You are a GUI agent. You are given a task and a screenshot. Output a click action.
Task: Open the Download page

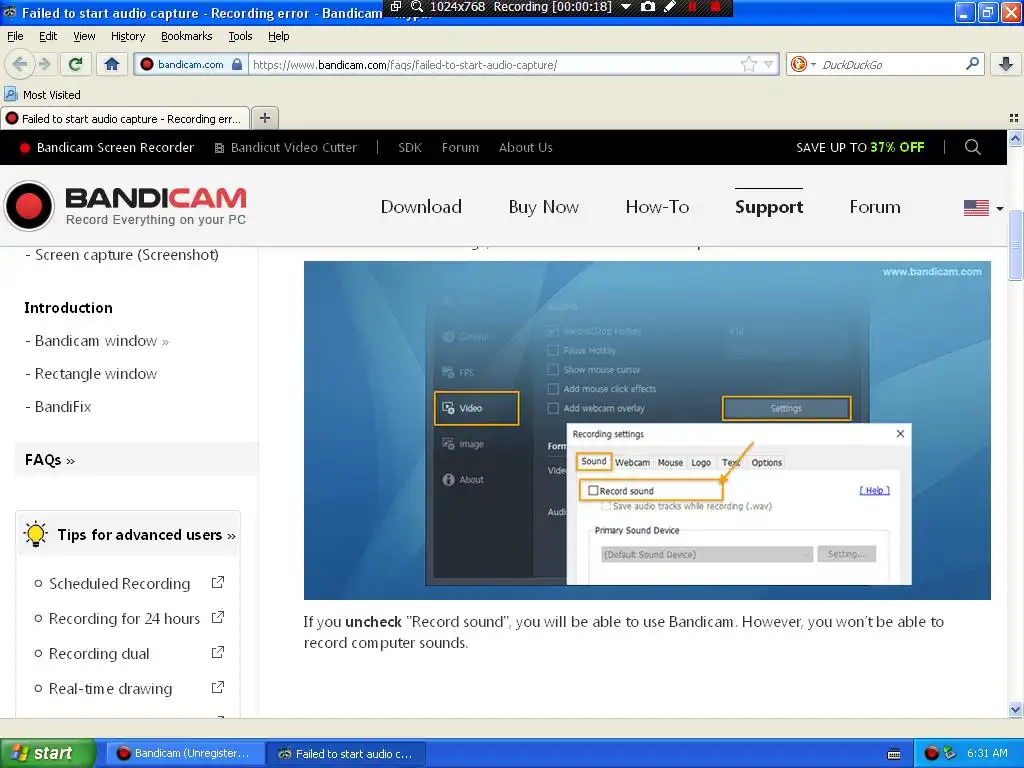click(421, 207)
